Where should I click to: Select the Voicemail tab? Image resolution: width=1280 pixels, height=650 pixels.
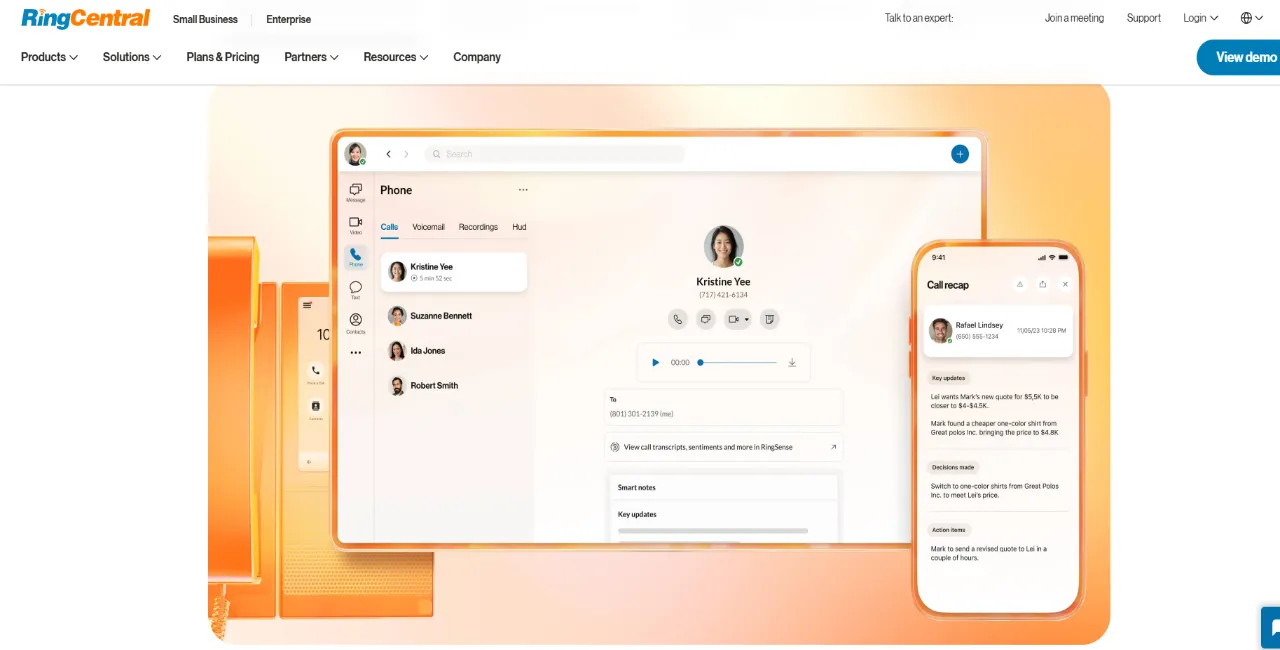tap(428, 227)
